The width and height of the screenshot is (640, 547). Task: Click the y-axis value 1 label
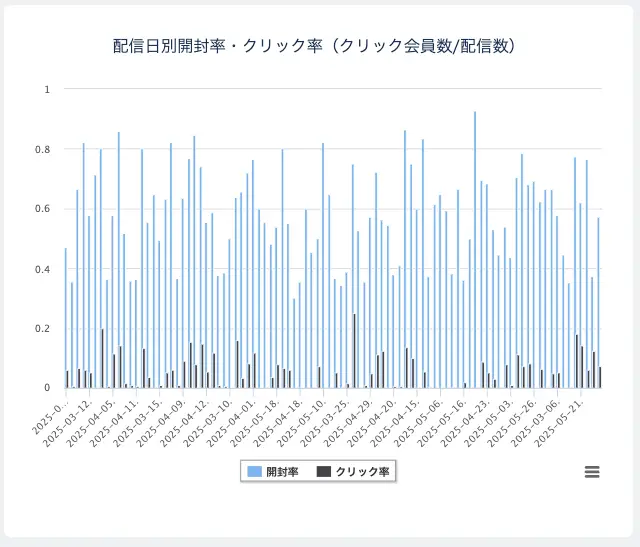tap(46, 90)
